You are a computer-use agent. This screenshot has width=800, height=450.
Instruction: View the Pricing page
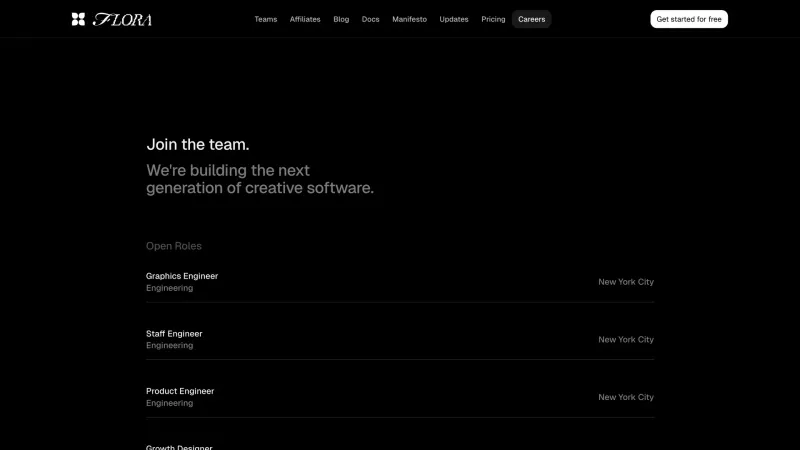493,19
